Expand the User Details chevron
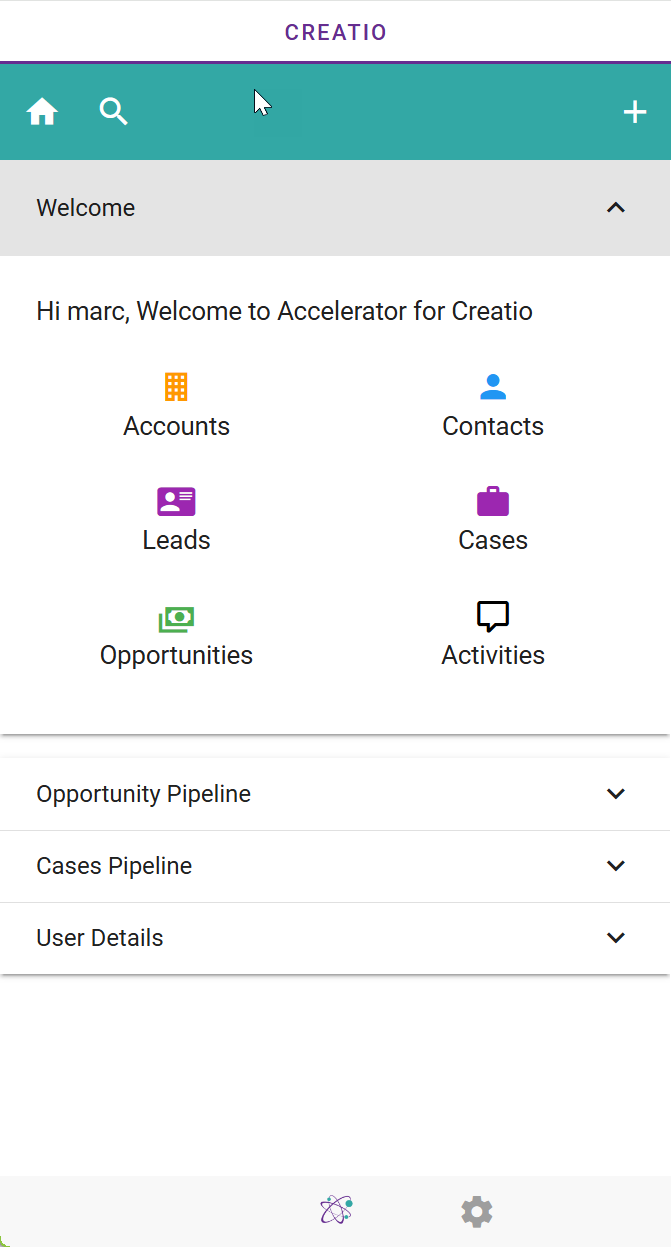This screenshot has height=1247, width=671. point(616,938)
